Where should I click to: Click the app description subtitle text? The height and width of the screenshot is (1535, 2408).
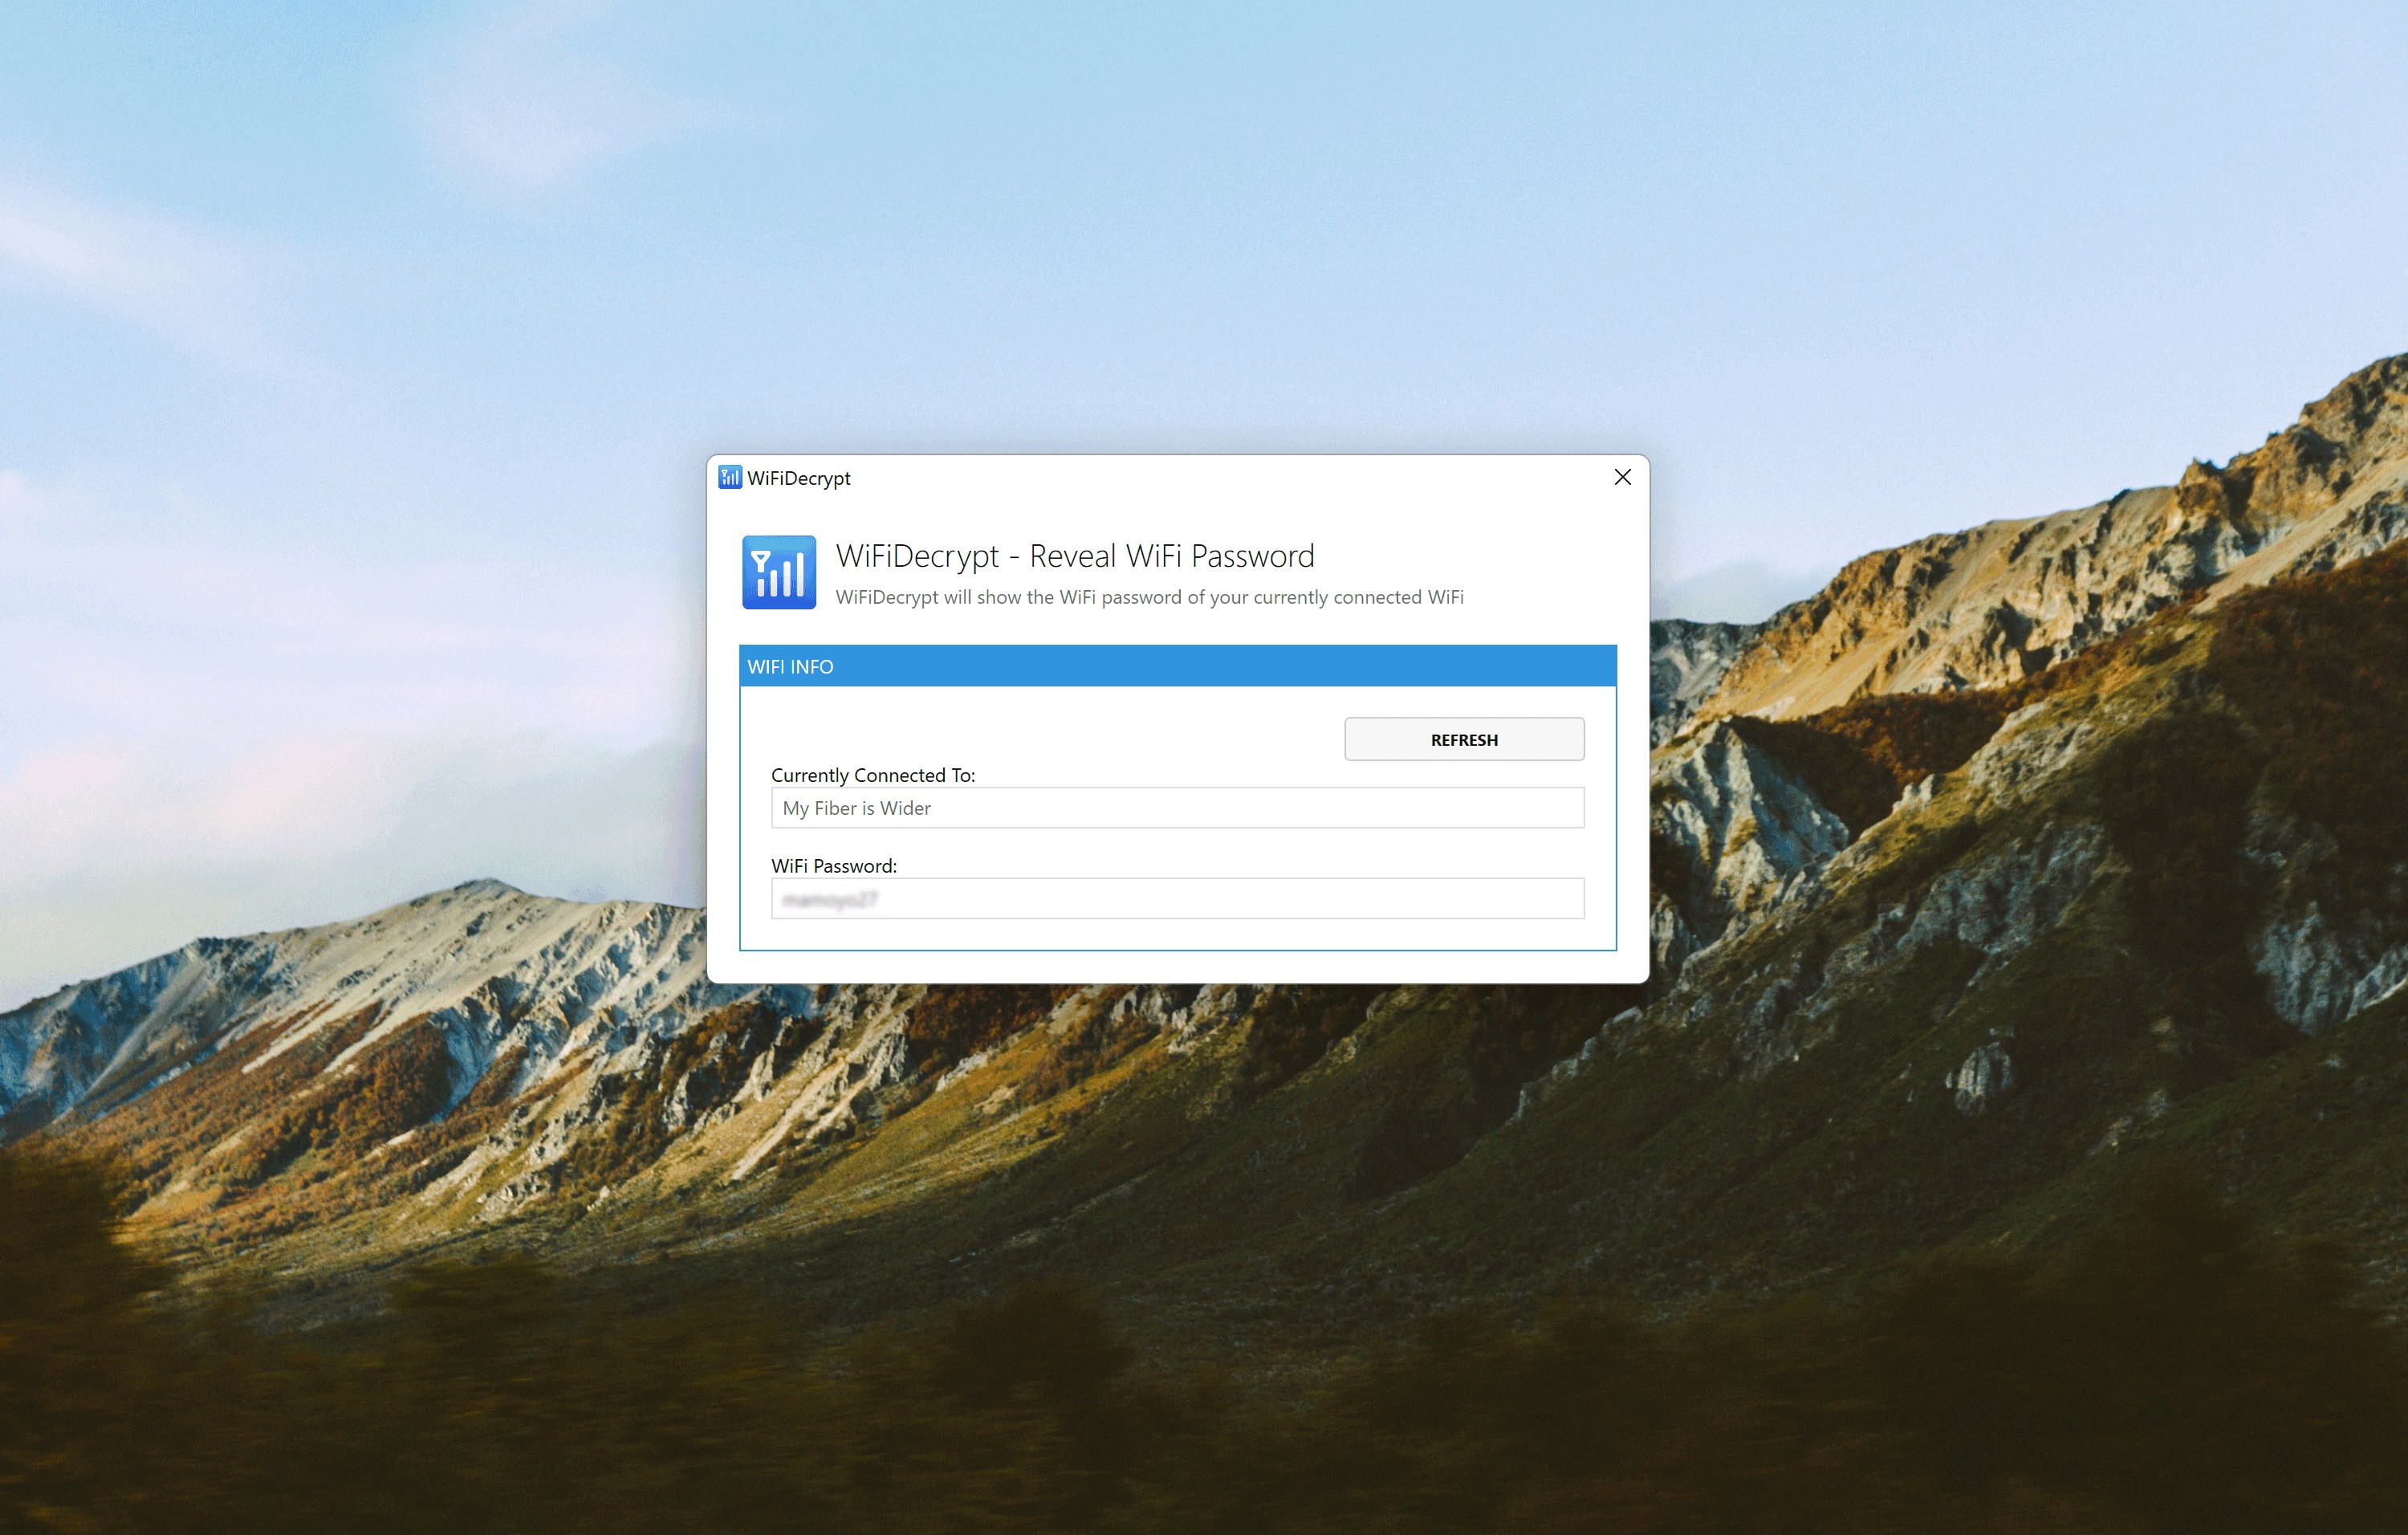1150,597
